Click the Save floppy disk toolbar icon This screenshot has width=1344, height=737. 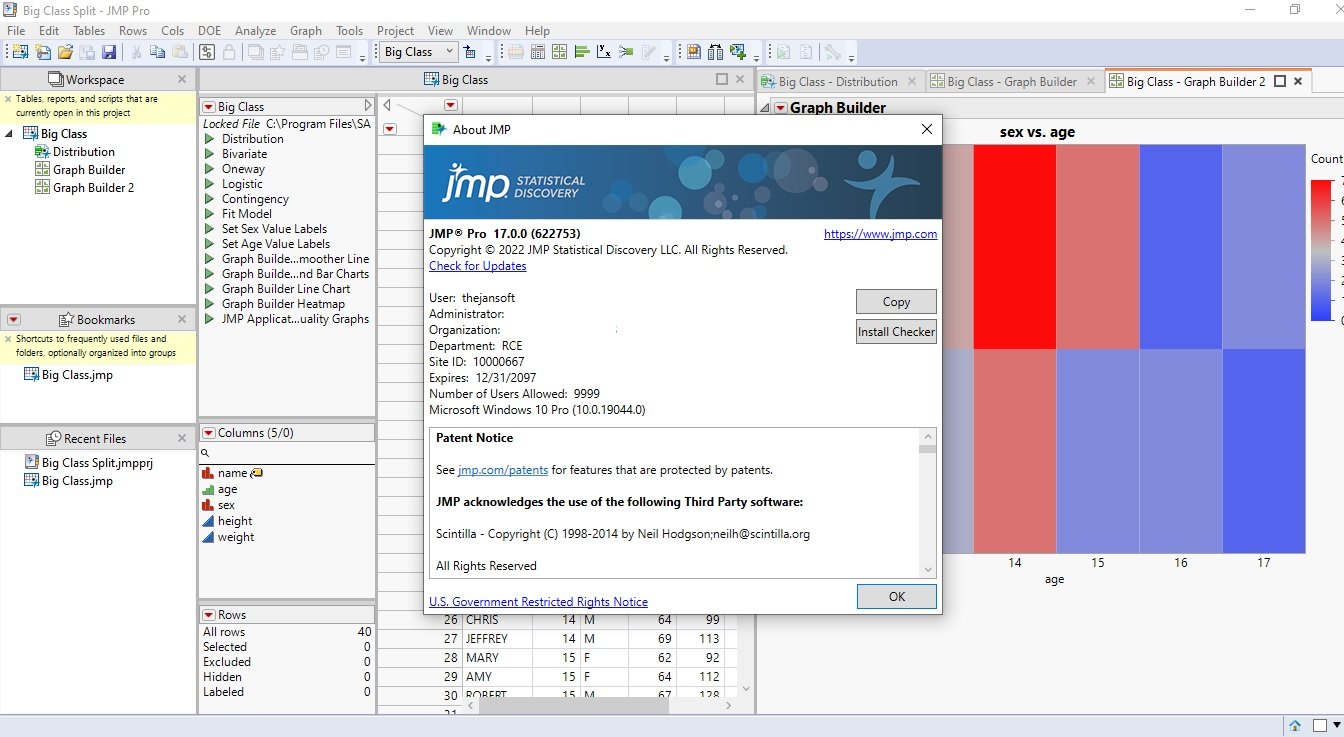pyautogui.click(x=109, y=52)
